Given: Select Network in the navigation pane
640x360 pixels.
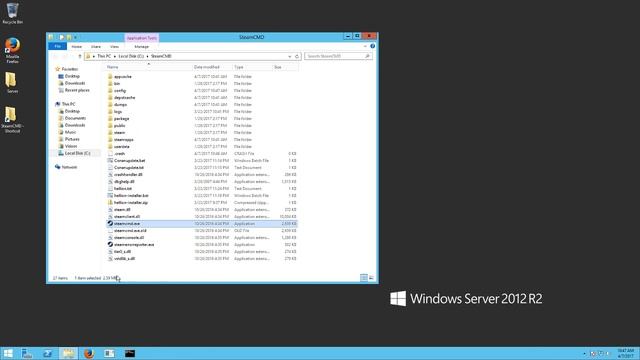Looking at the screenshot, I should (x=69, y=167).
